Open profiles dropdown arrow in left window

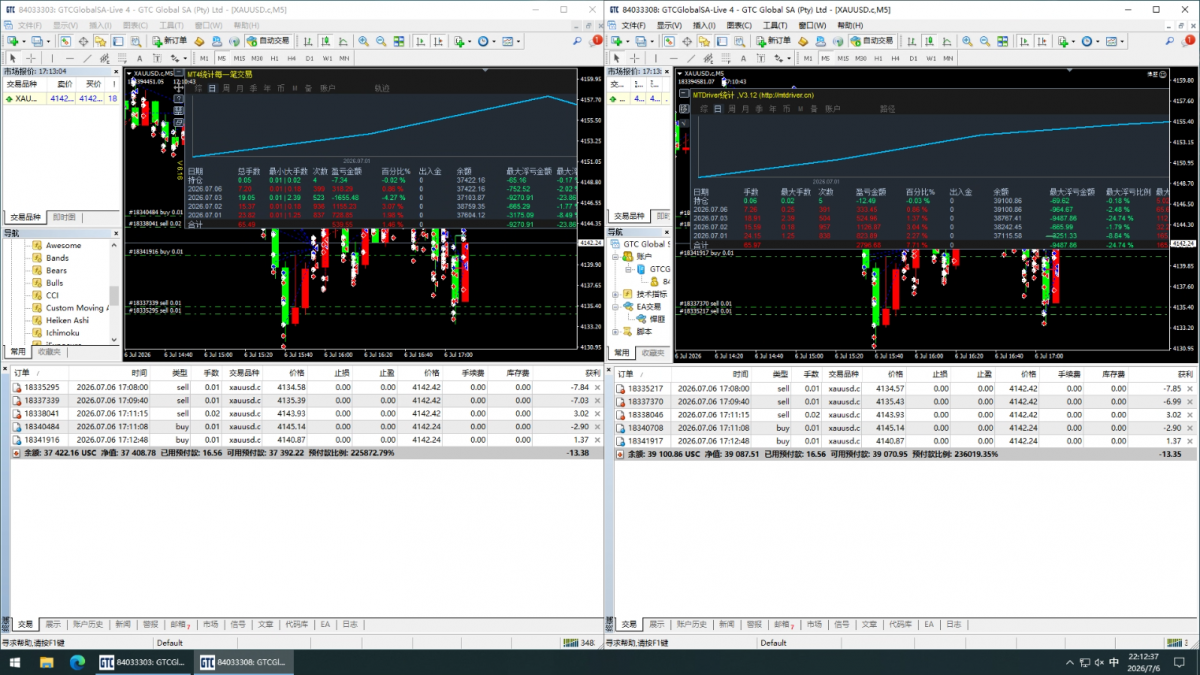point(48,42)
